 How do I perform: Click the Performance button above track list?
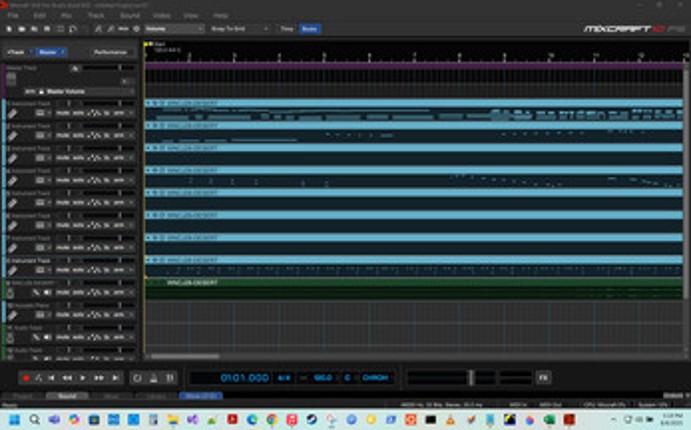coord(110,51)
